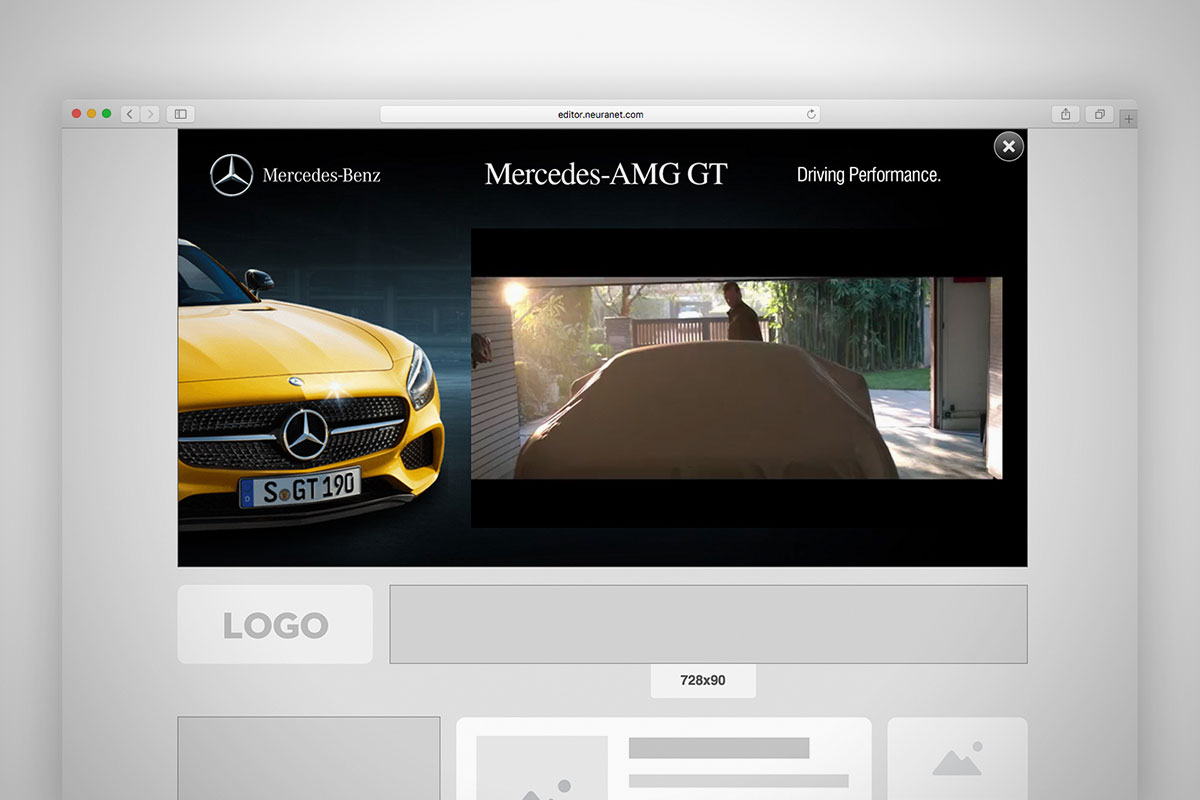Click the browser back arrow
The width and height of the screenshot is (1200, 800).
[130, 114]
